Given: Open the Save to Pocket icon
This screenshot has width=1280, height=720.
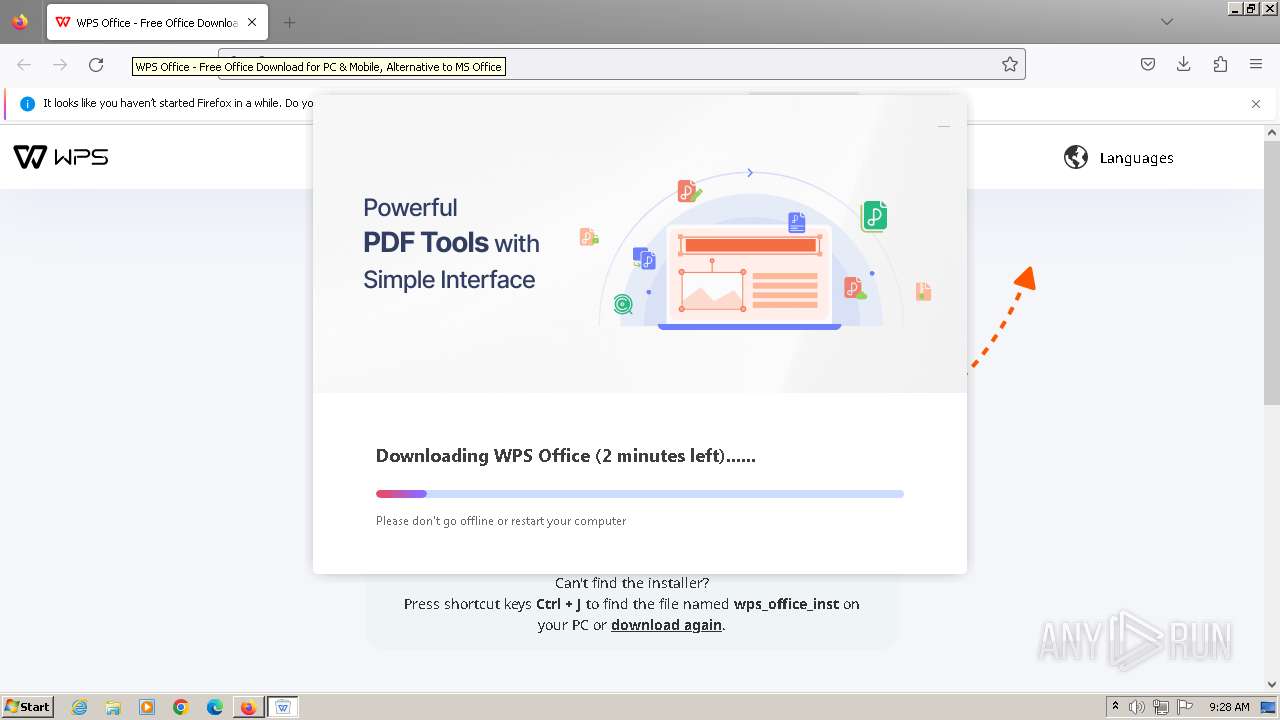Looking at the screenshot, I should pos(1148,64).
